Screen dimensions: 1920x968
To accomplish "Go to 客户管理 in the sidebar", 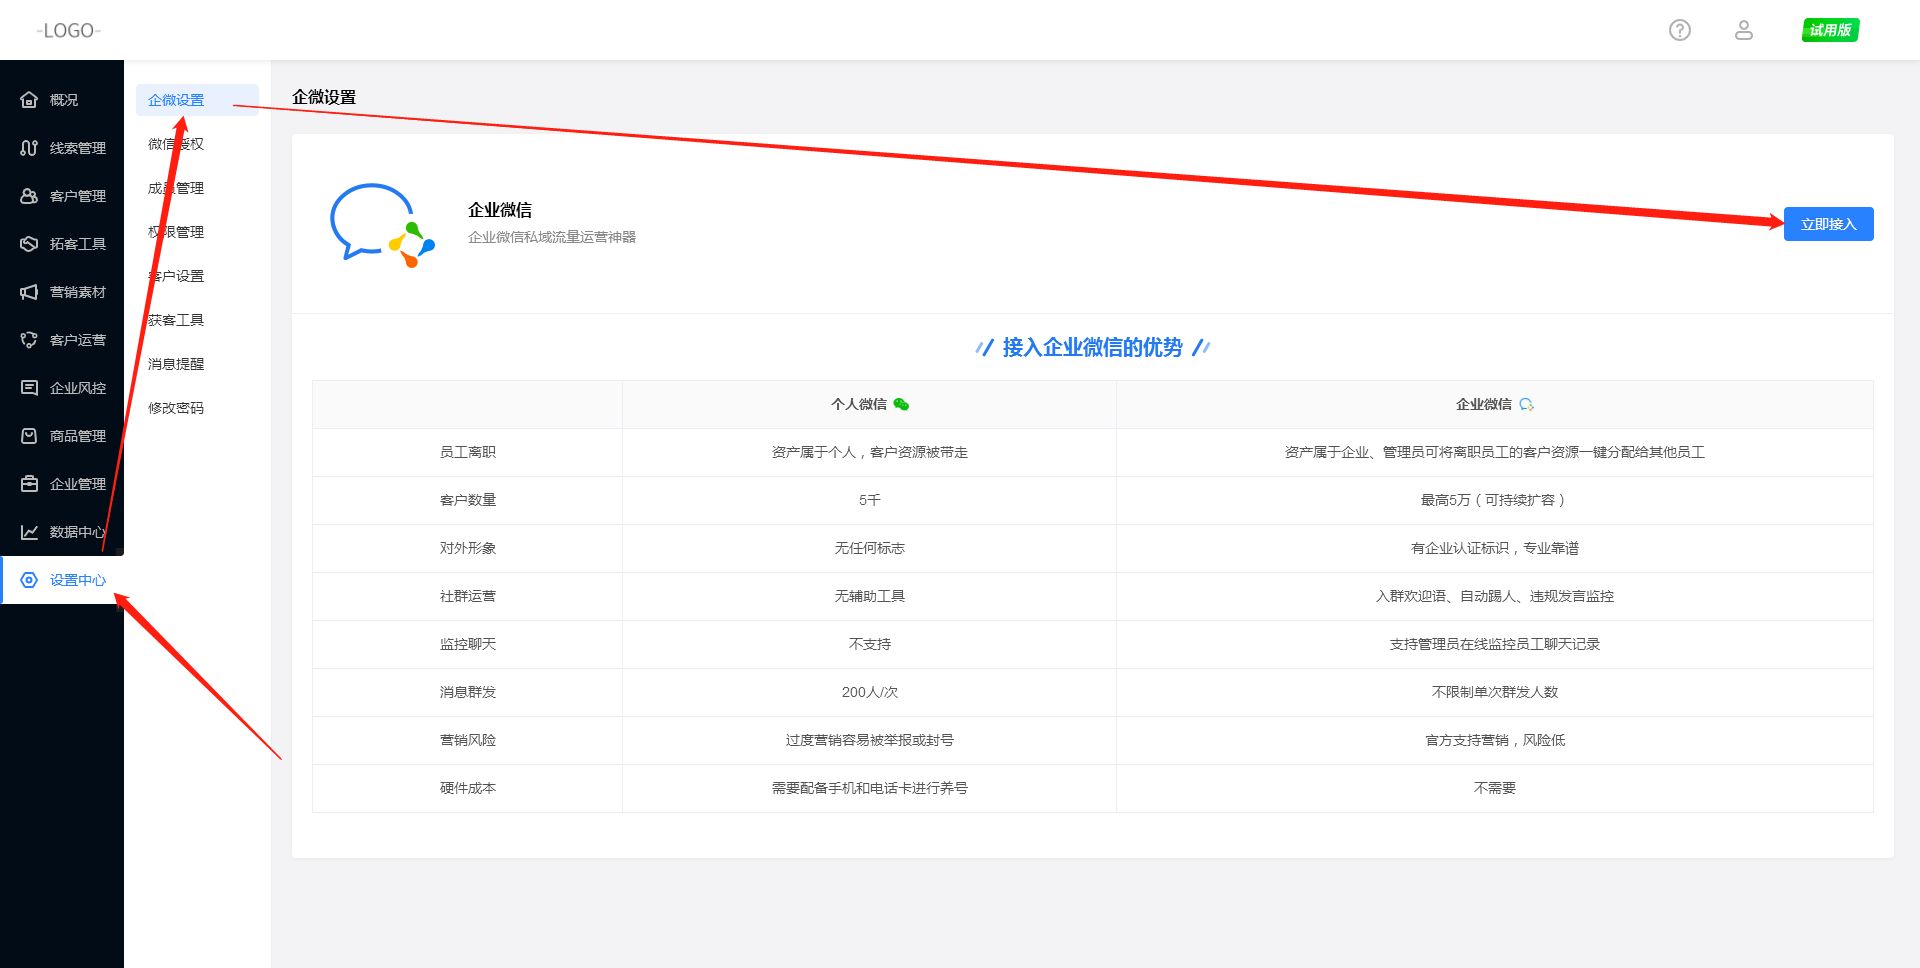I will [x=62, y=196].
